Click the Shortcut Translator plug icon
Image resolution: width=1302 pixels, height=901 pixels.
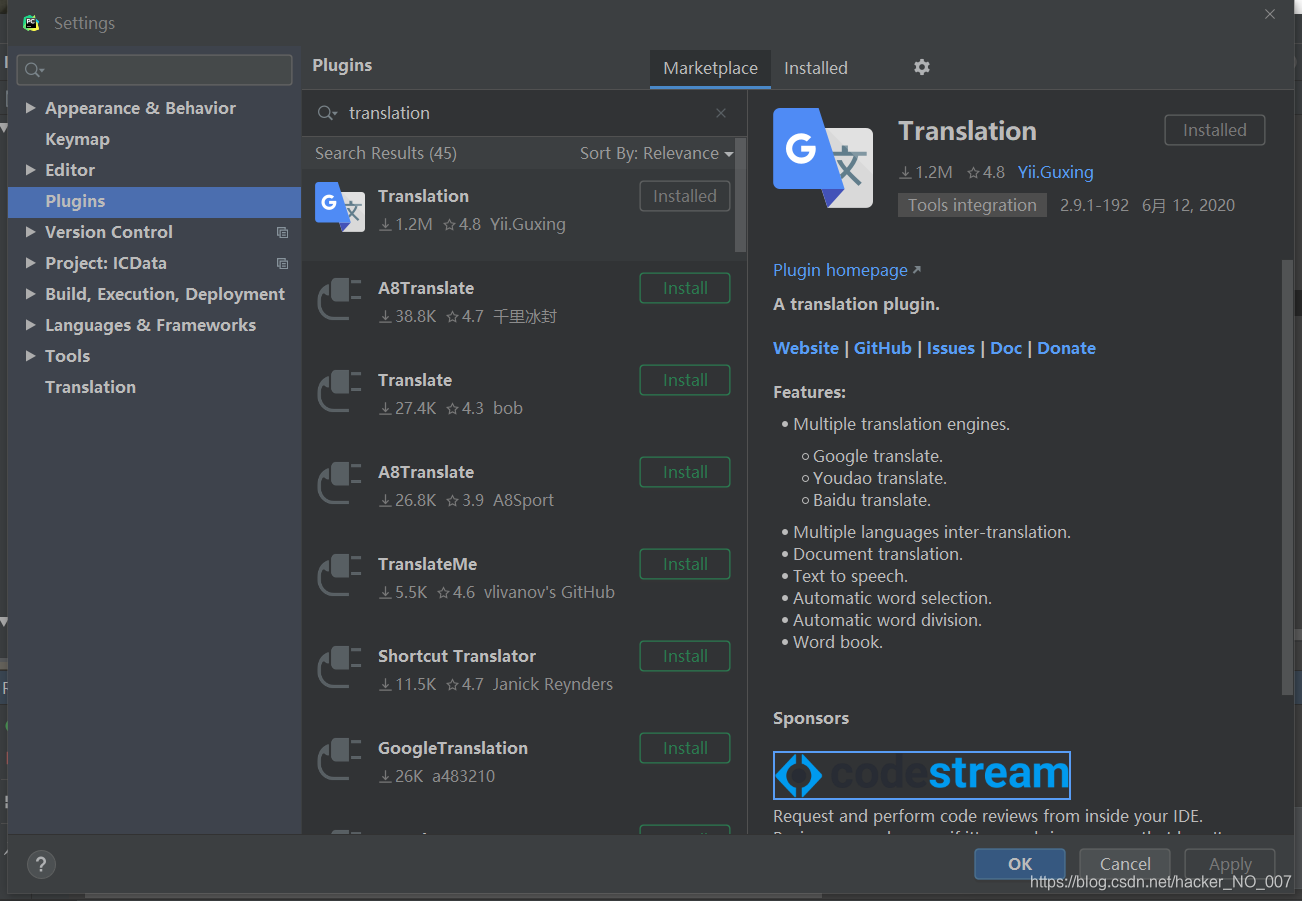(340, 667)
